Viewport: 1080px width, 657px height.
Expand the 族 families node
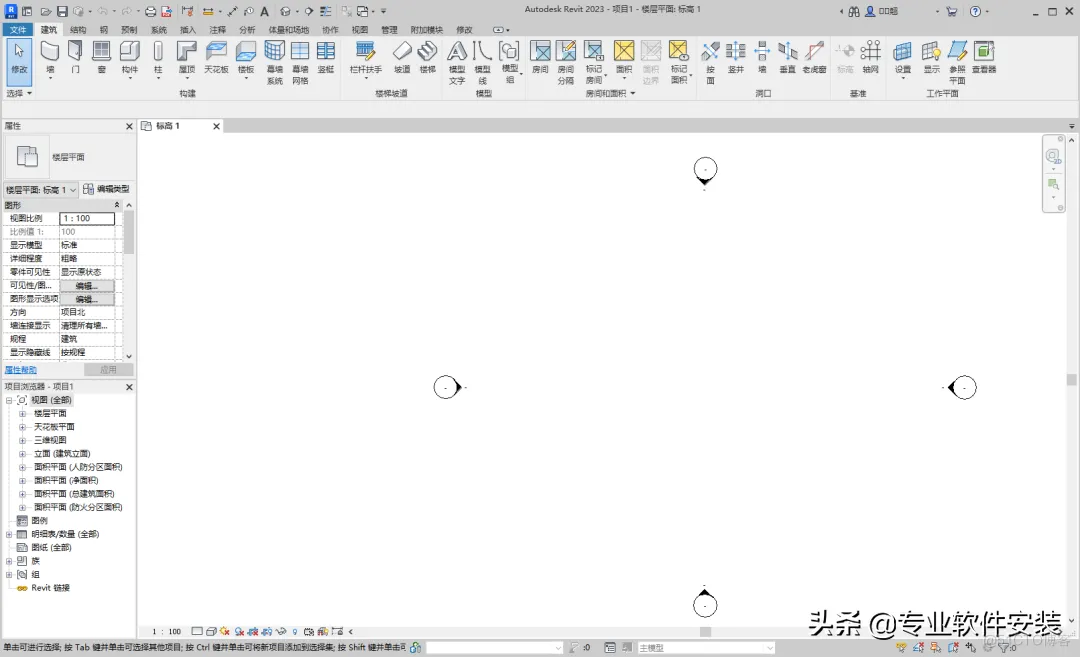(x=9, y=561)
